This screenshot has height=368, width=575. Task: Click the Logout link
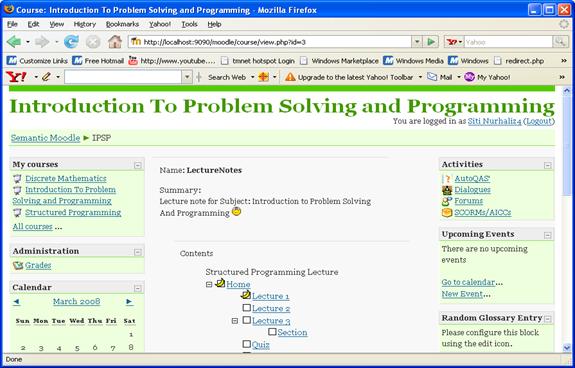click(x=539, y=121)
